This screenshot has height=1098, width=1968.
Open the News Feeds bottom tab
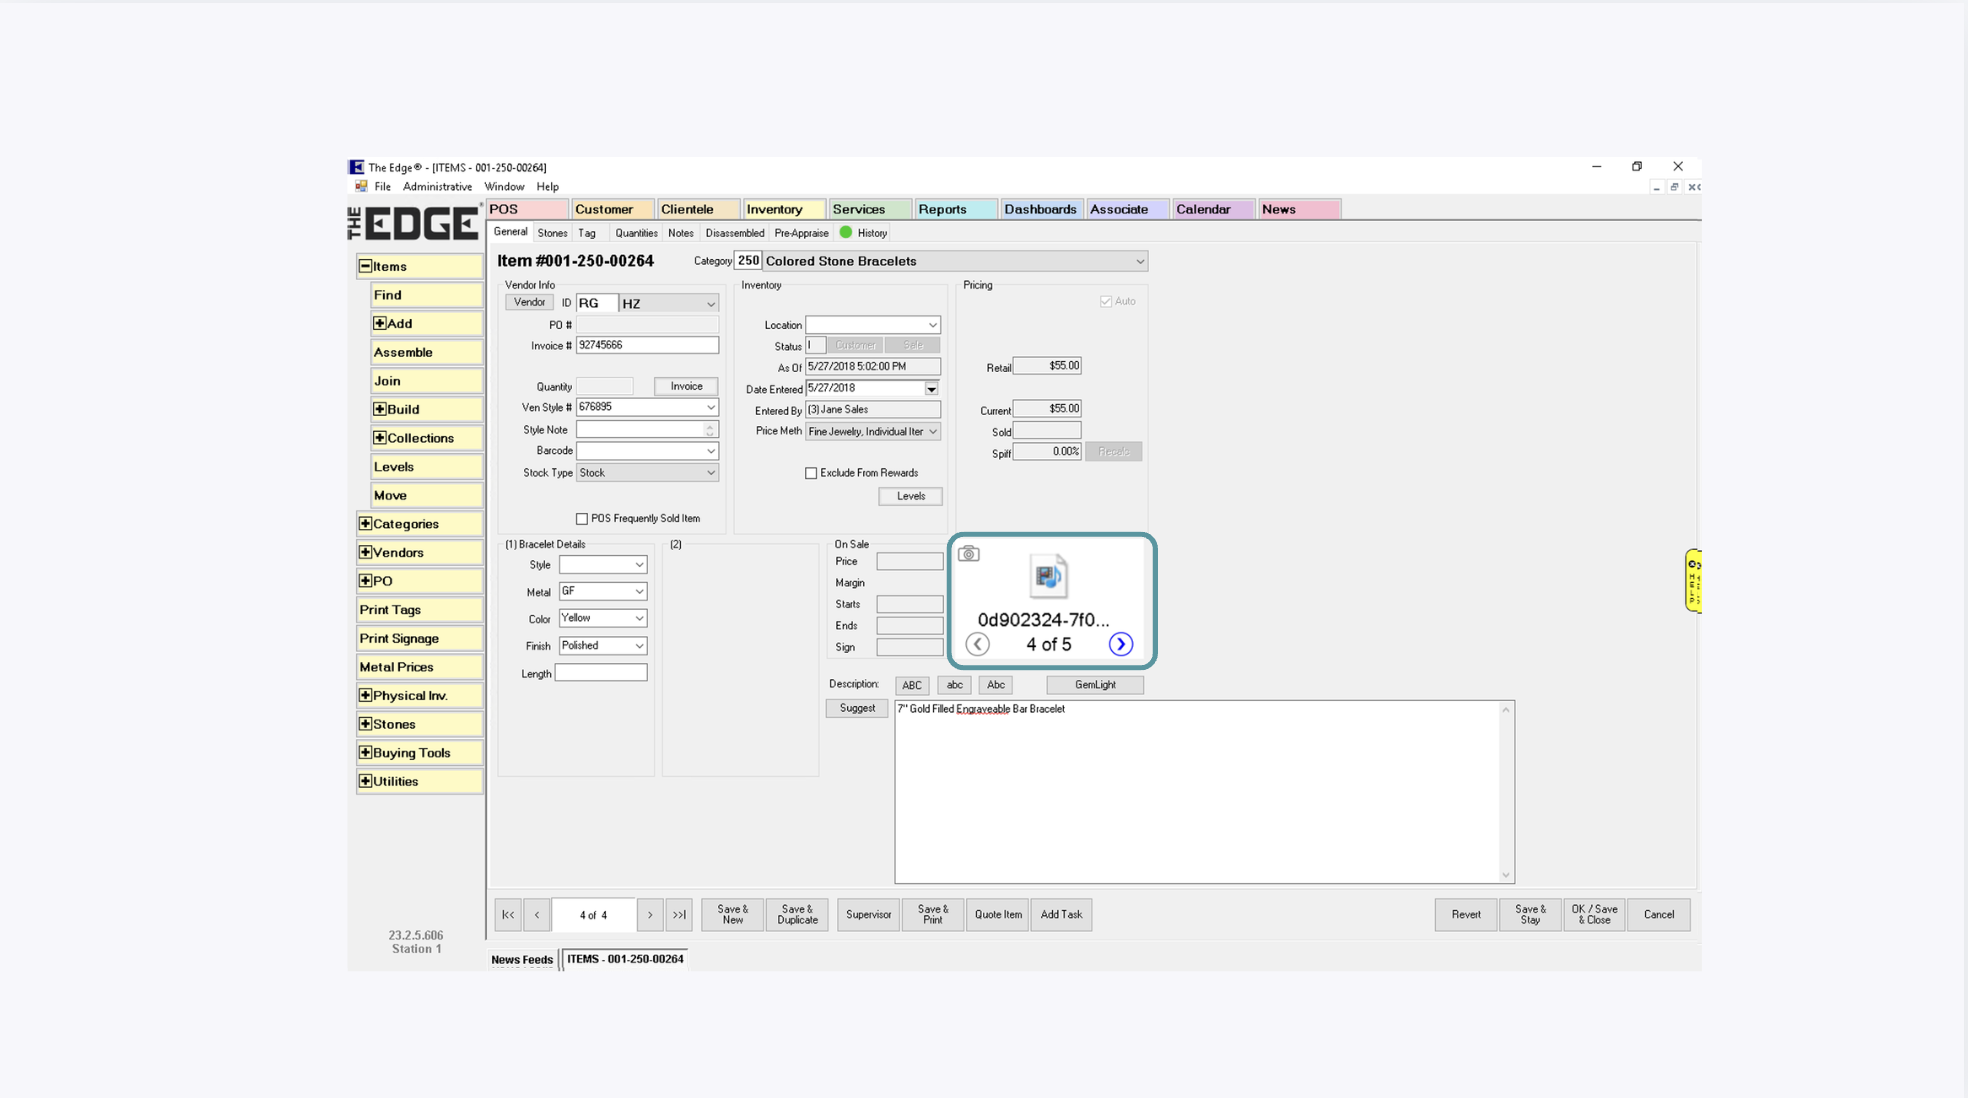(522, 959)
